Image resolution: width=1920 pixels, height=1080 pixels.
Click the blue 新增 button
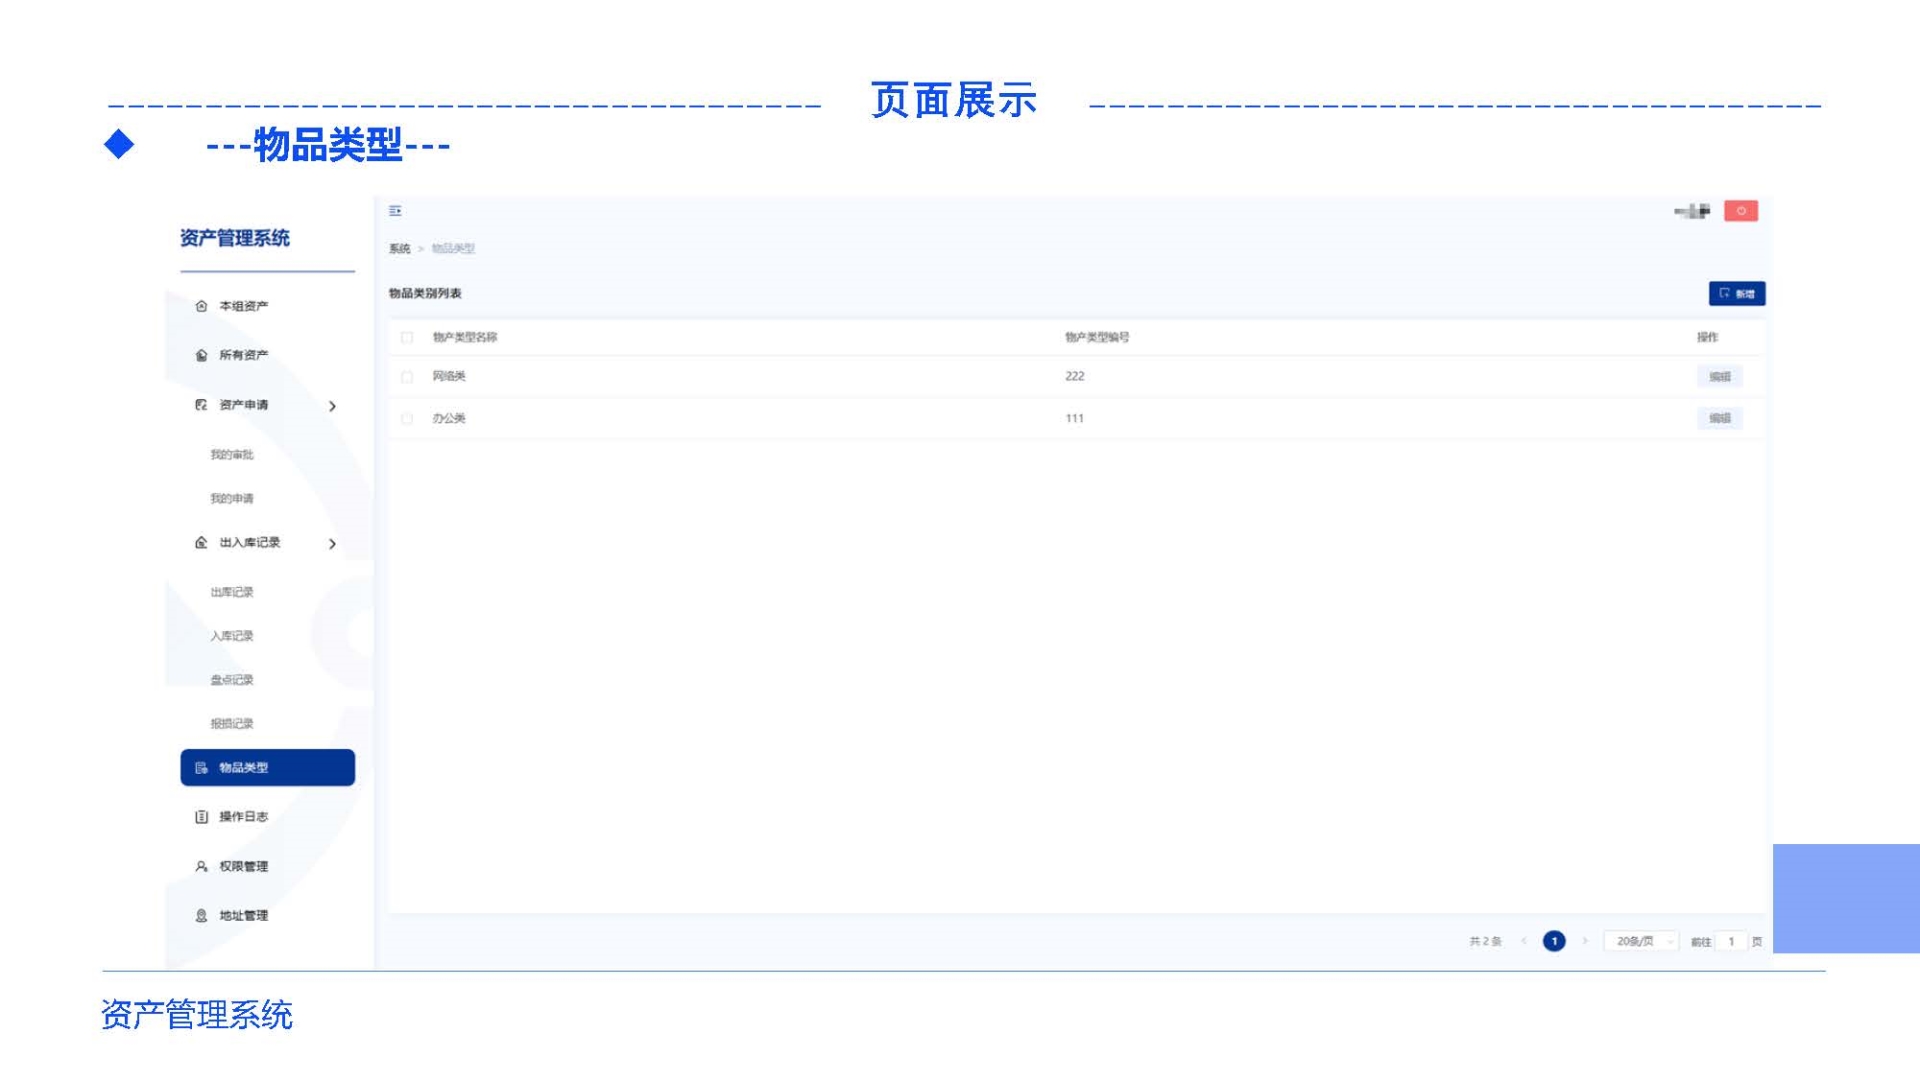1736,294
